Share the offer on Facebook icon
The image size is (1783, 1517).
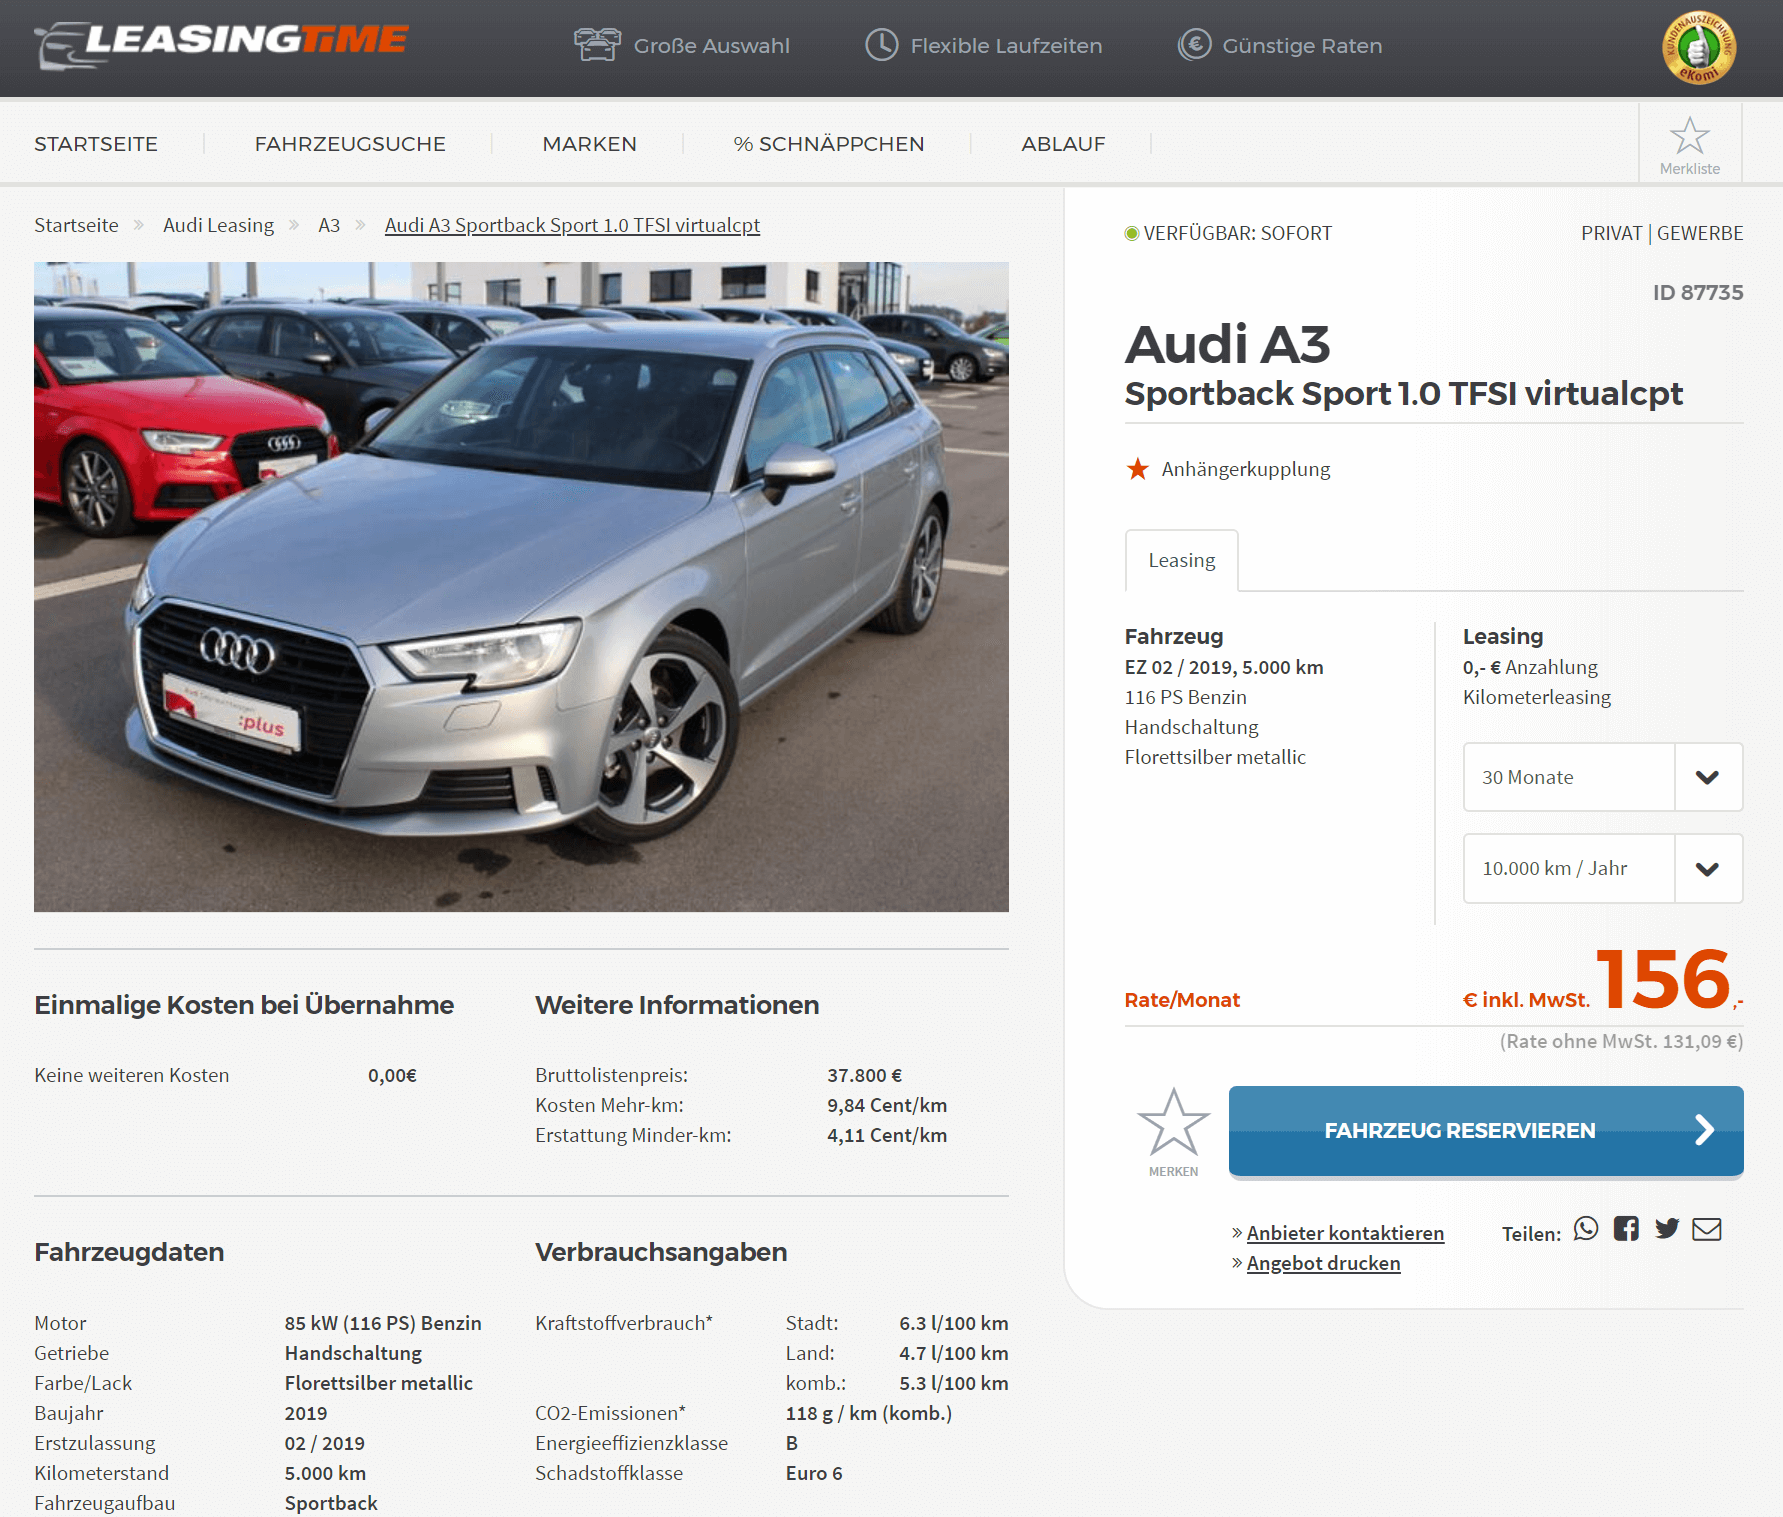(1626, 1228)
